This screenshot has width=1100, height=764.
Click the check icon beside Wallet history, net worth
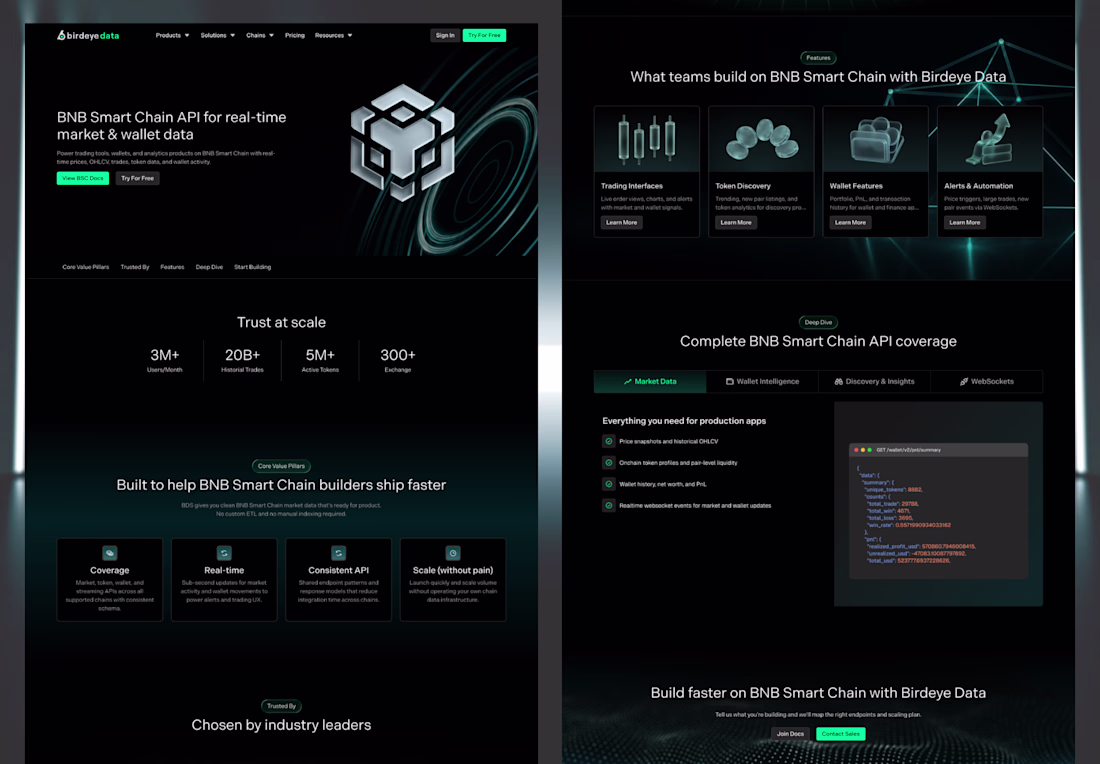pyautogui.click(x=609, y=484)
